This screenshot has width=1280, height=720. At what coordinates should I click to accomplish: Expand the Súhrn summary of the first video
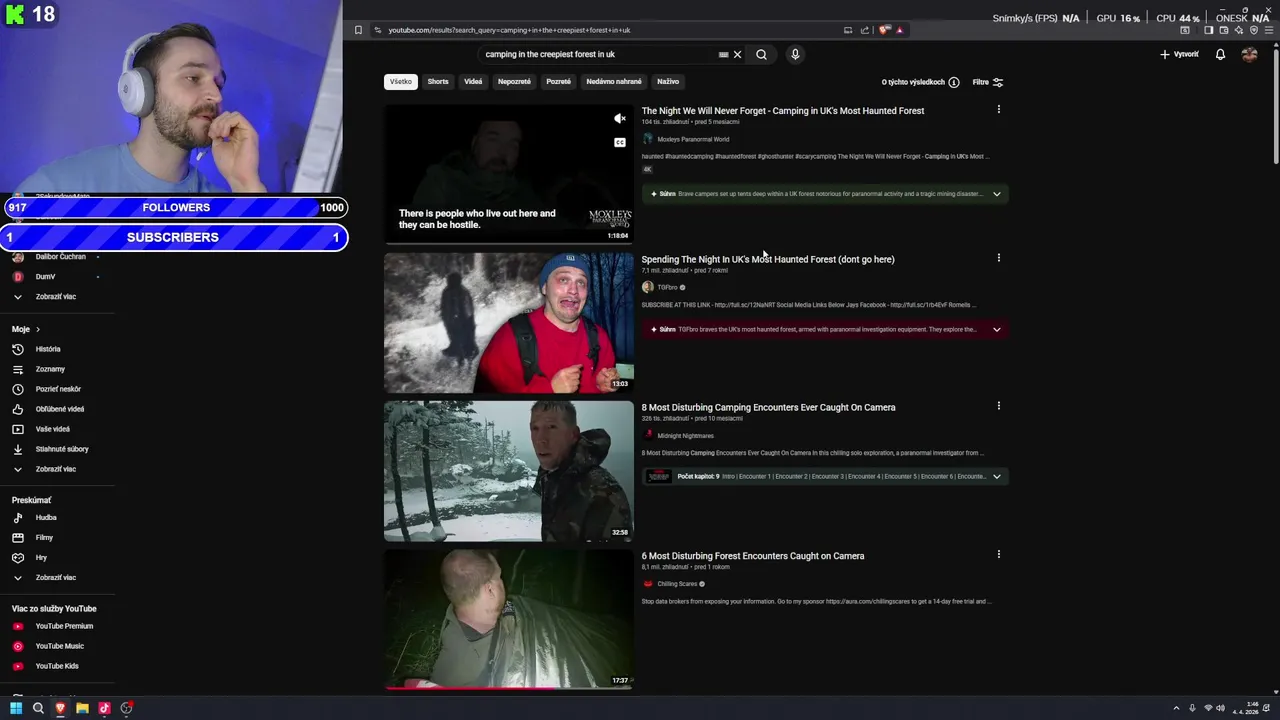point(996,194)
